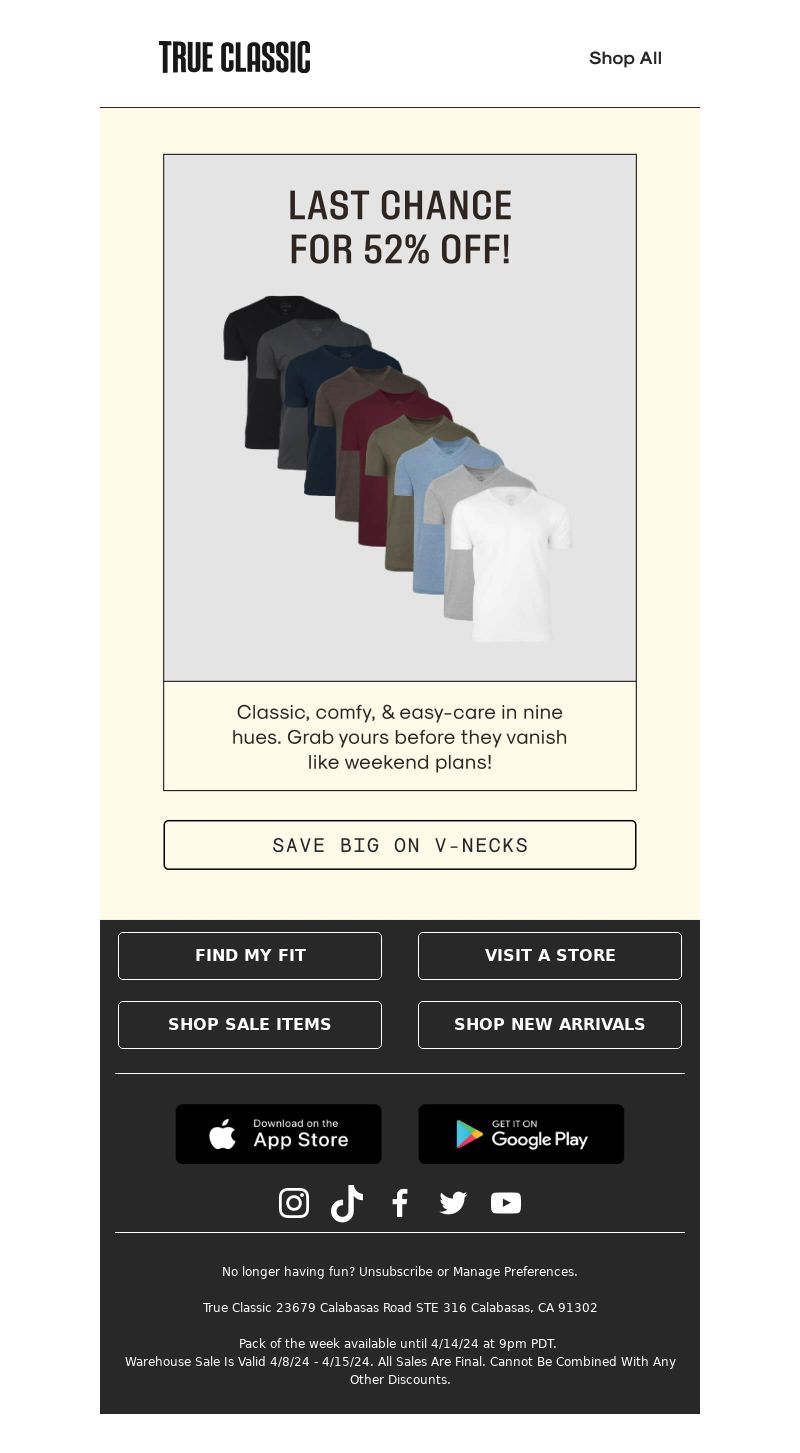The image size is (800, 1453).
Task: Click the Download on the App Store badge
Action: (x=278, y=1134)
